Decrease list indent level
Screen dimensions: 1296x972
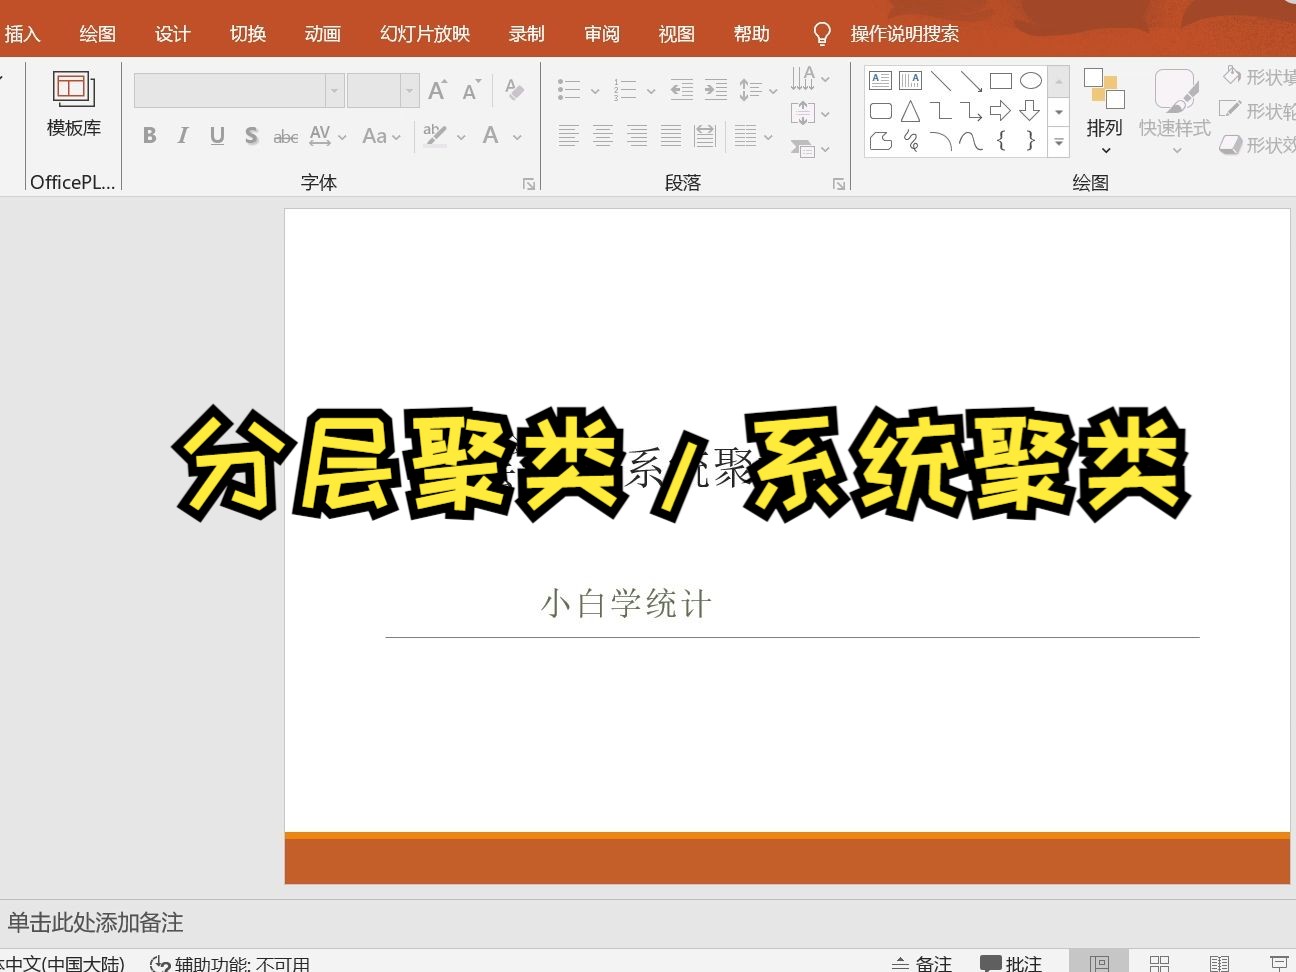pos(682,90)
